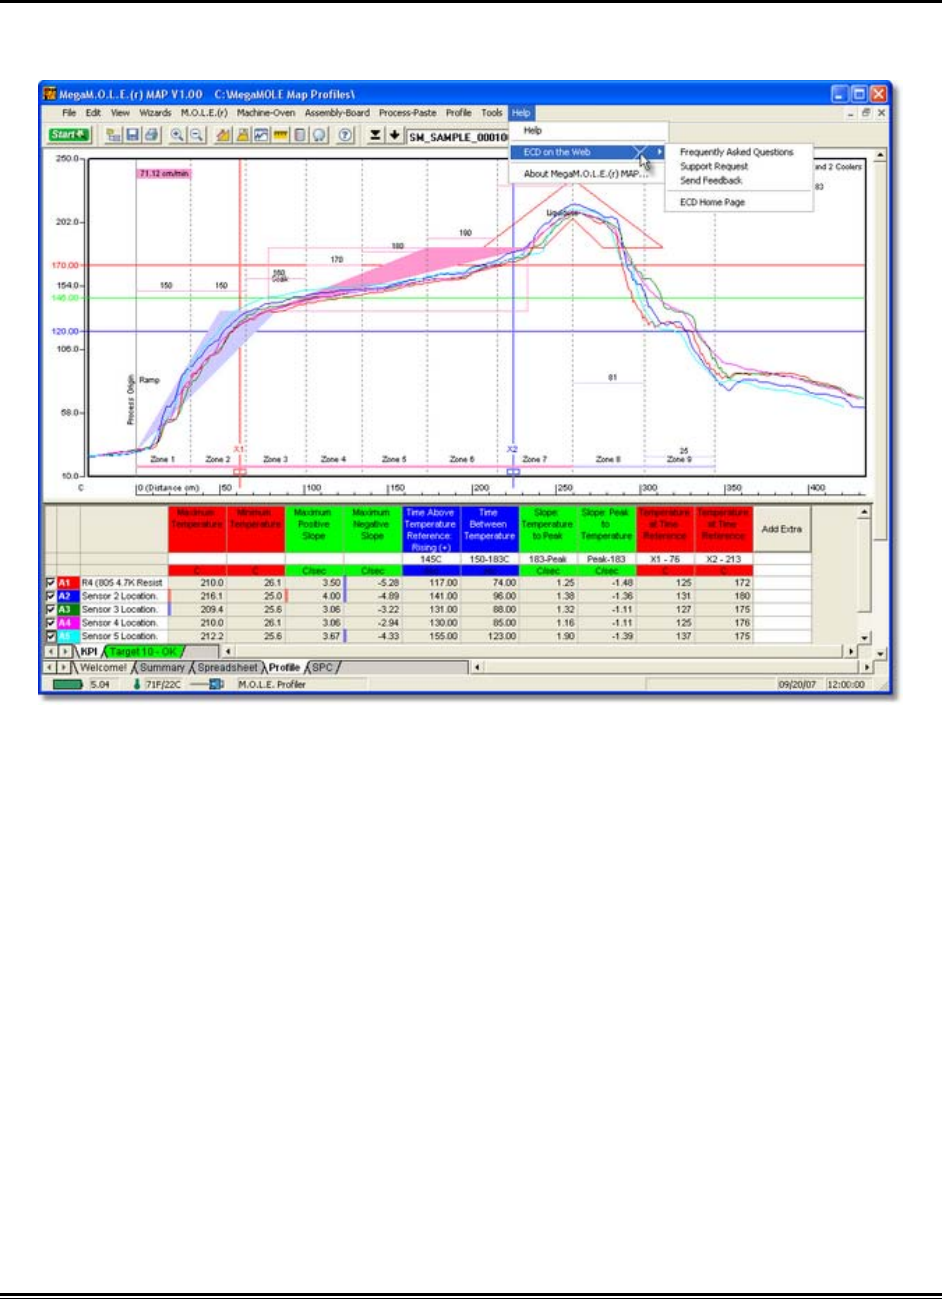
Task: Select Frequently Asked Questions from the submenu
Action: pos(737,152)
